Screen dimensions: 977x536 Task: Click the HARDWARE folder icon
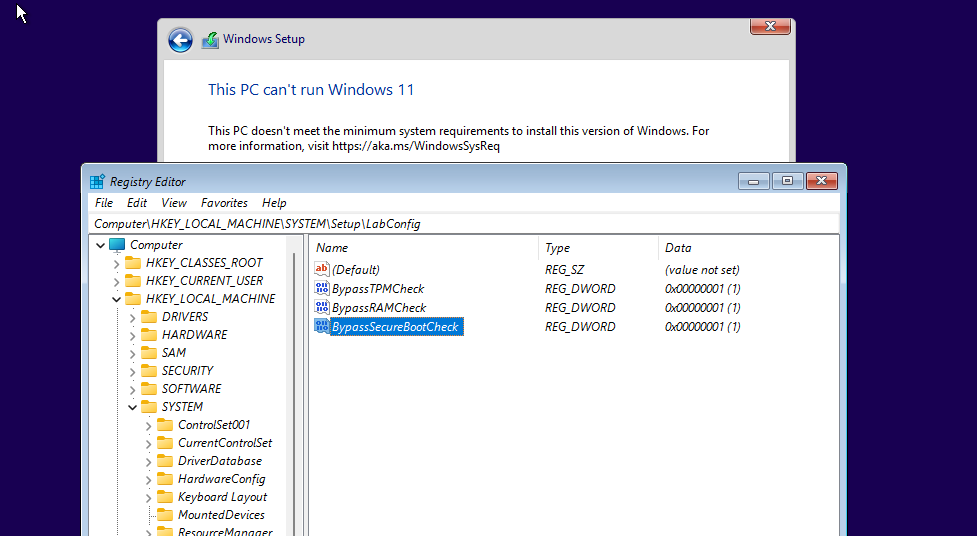point(149,335)
